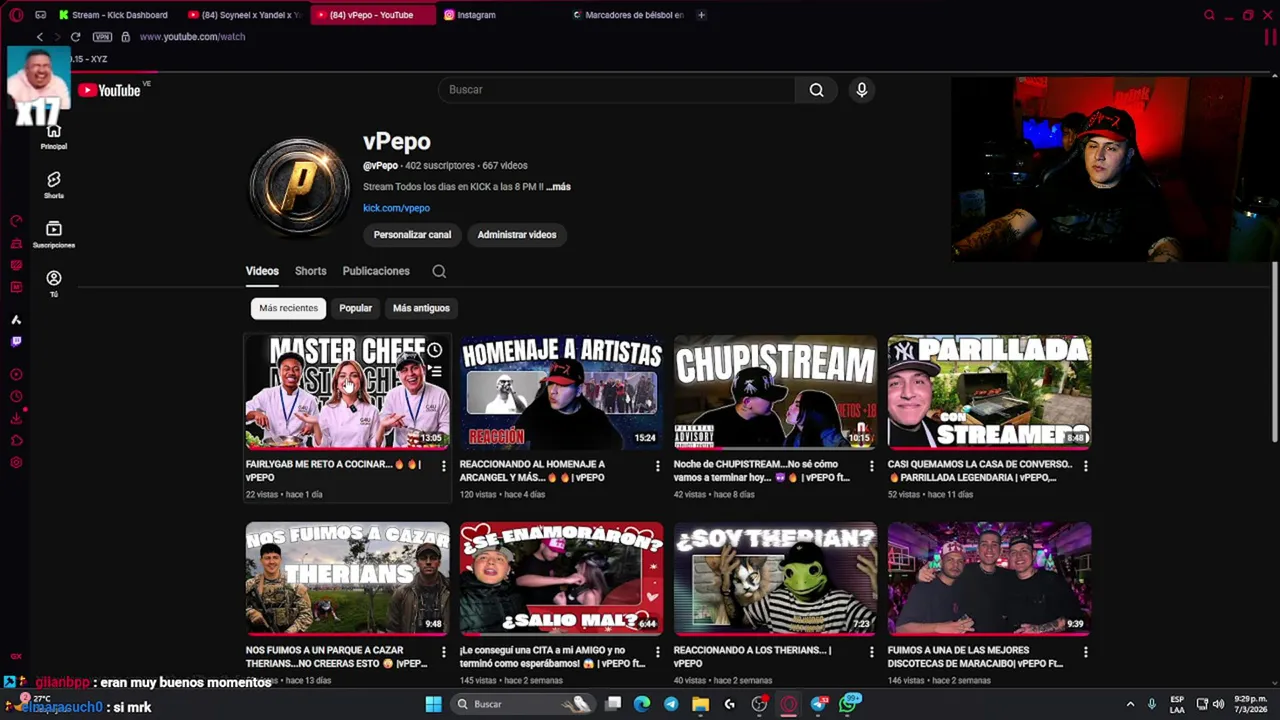
Task: Click the site lock icon in address bar
Action: [x=125, y=37]
